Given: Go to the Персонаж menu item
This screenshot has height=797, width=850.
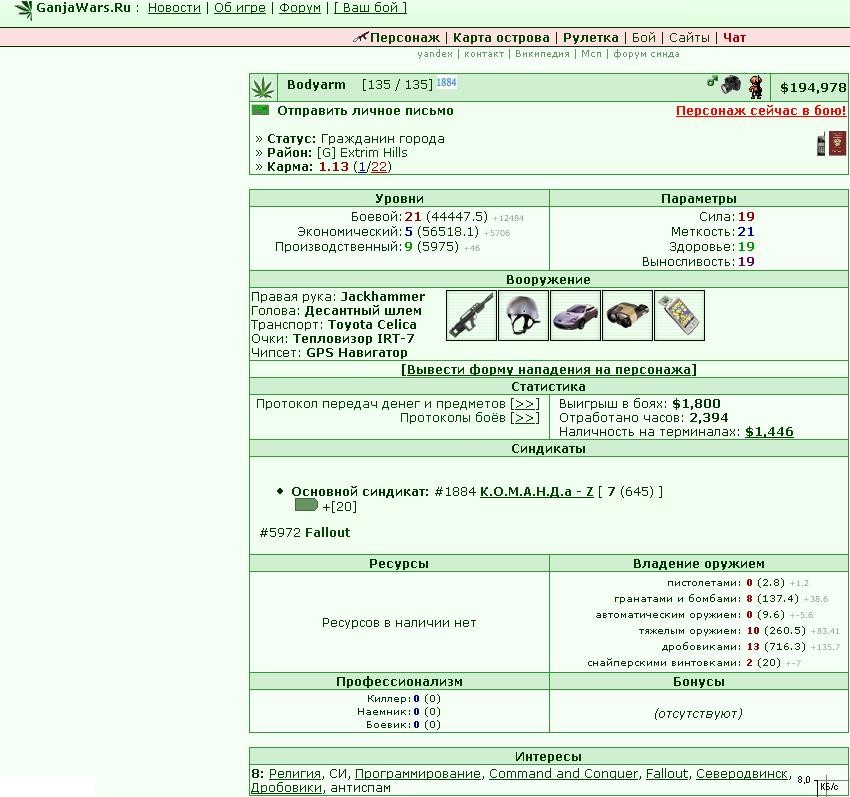Looking at the screenshot, I should click(x=405, y=38).
